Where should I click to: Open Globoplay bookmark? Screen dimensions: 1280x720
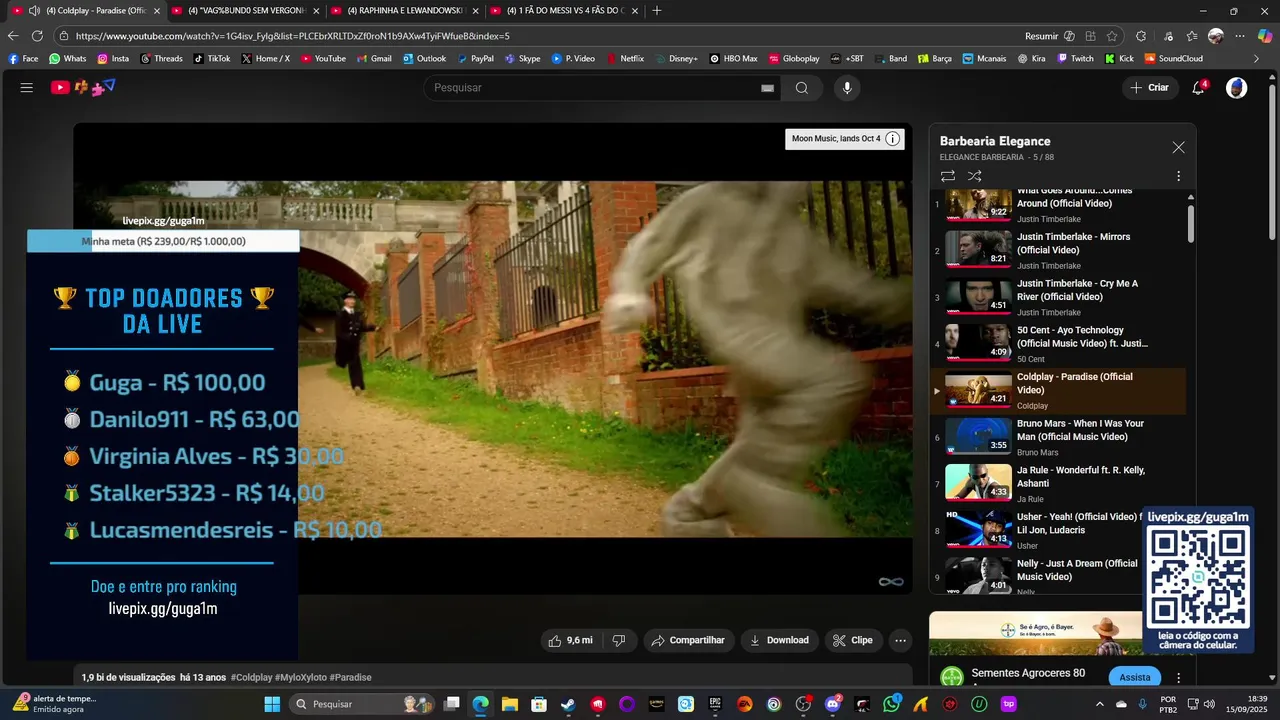[794, 59]
